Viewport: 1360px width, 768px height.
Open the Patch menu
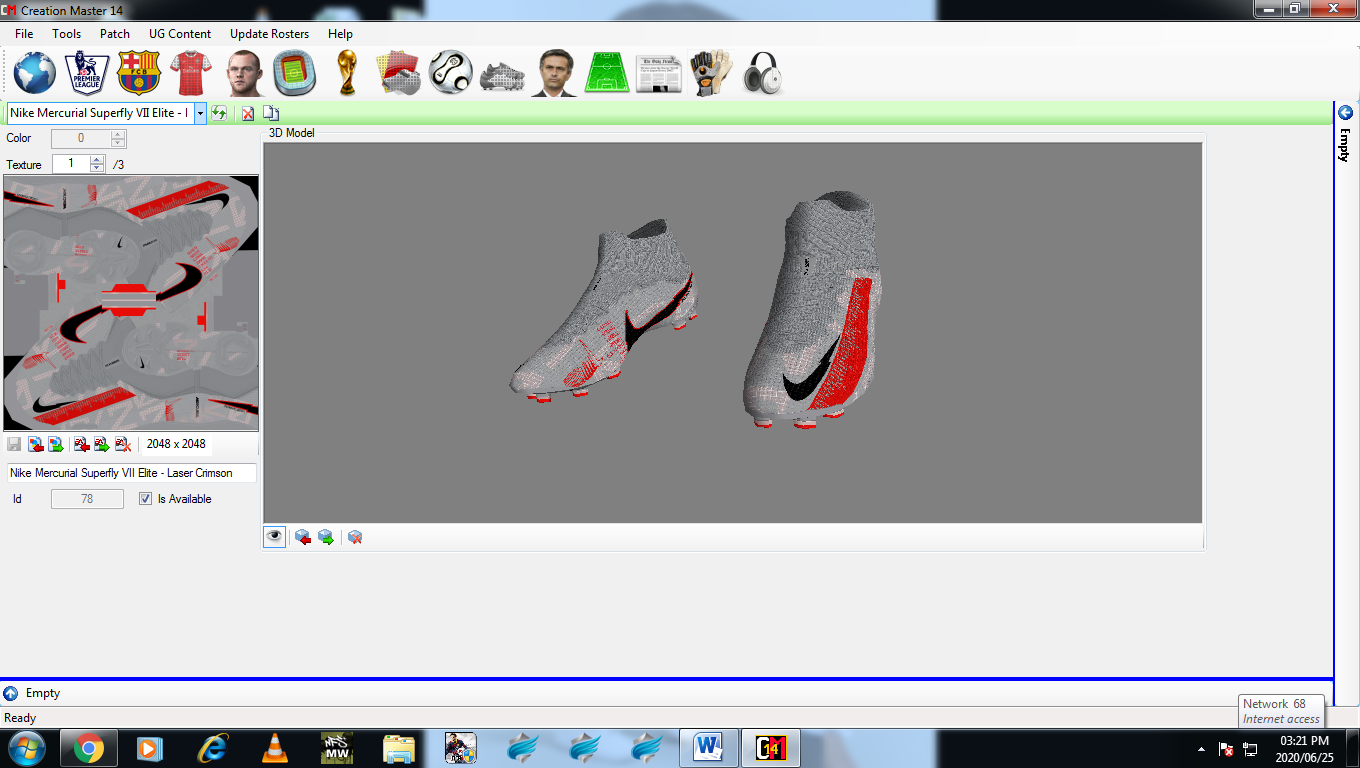coord(115,33)
